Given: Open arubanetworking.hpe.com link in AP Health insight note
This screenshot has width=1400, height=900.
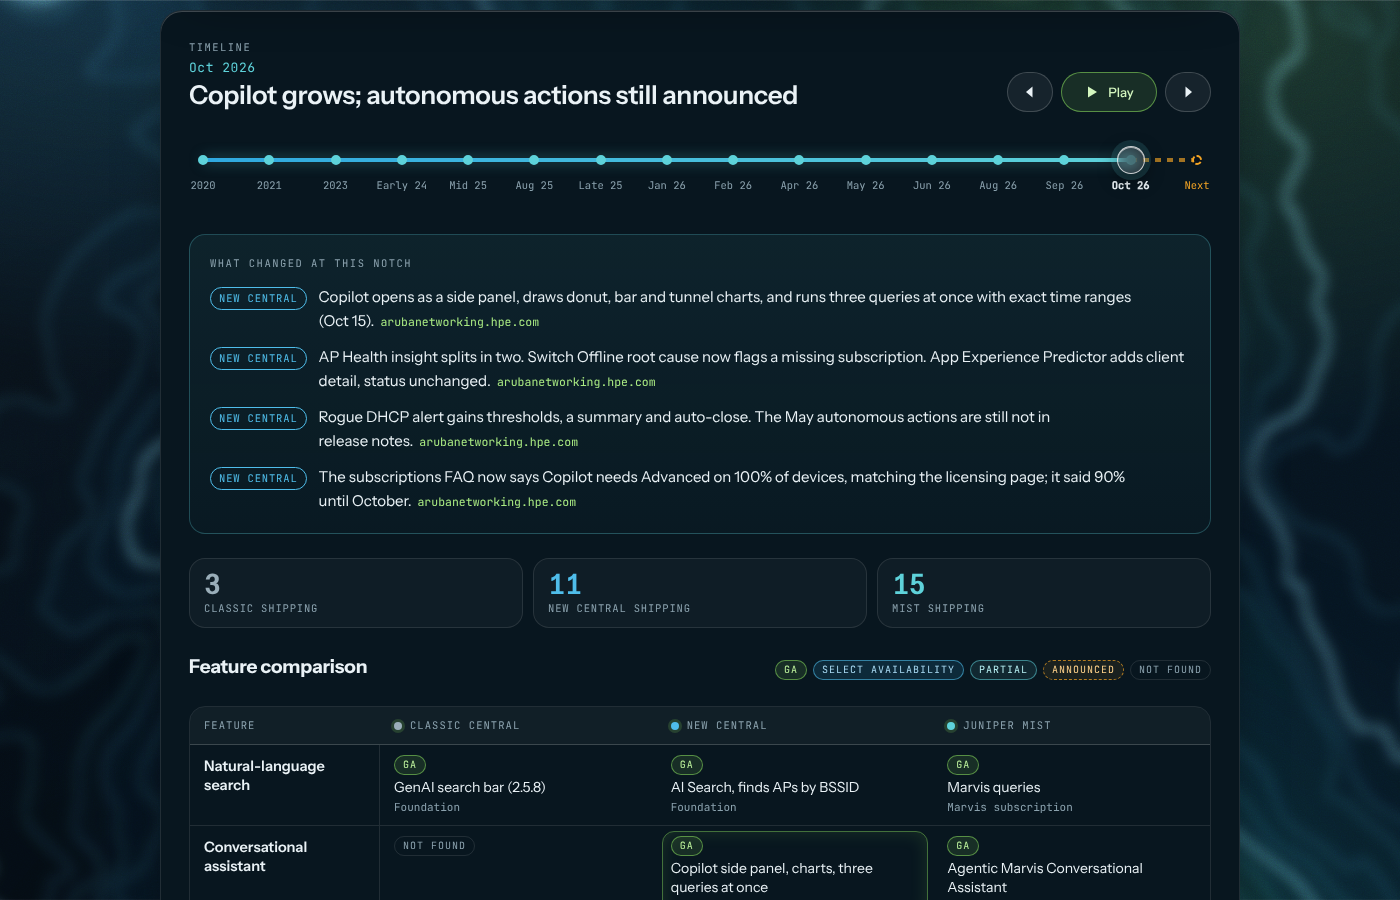Looking at the screenshot, I should point(576,382).
